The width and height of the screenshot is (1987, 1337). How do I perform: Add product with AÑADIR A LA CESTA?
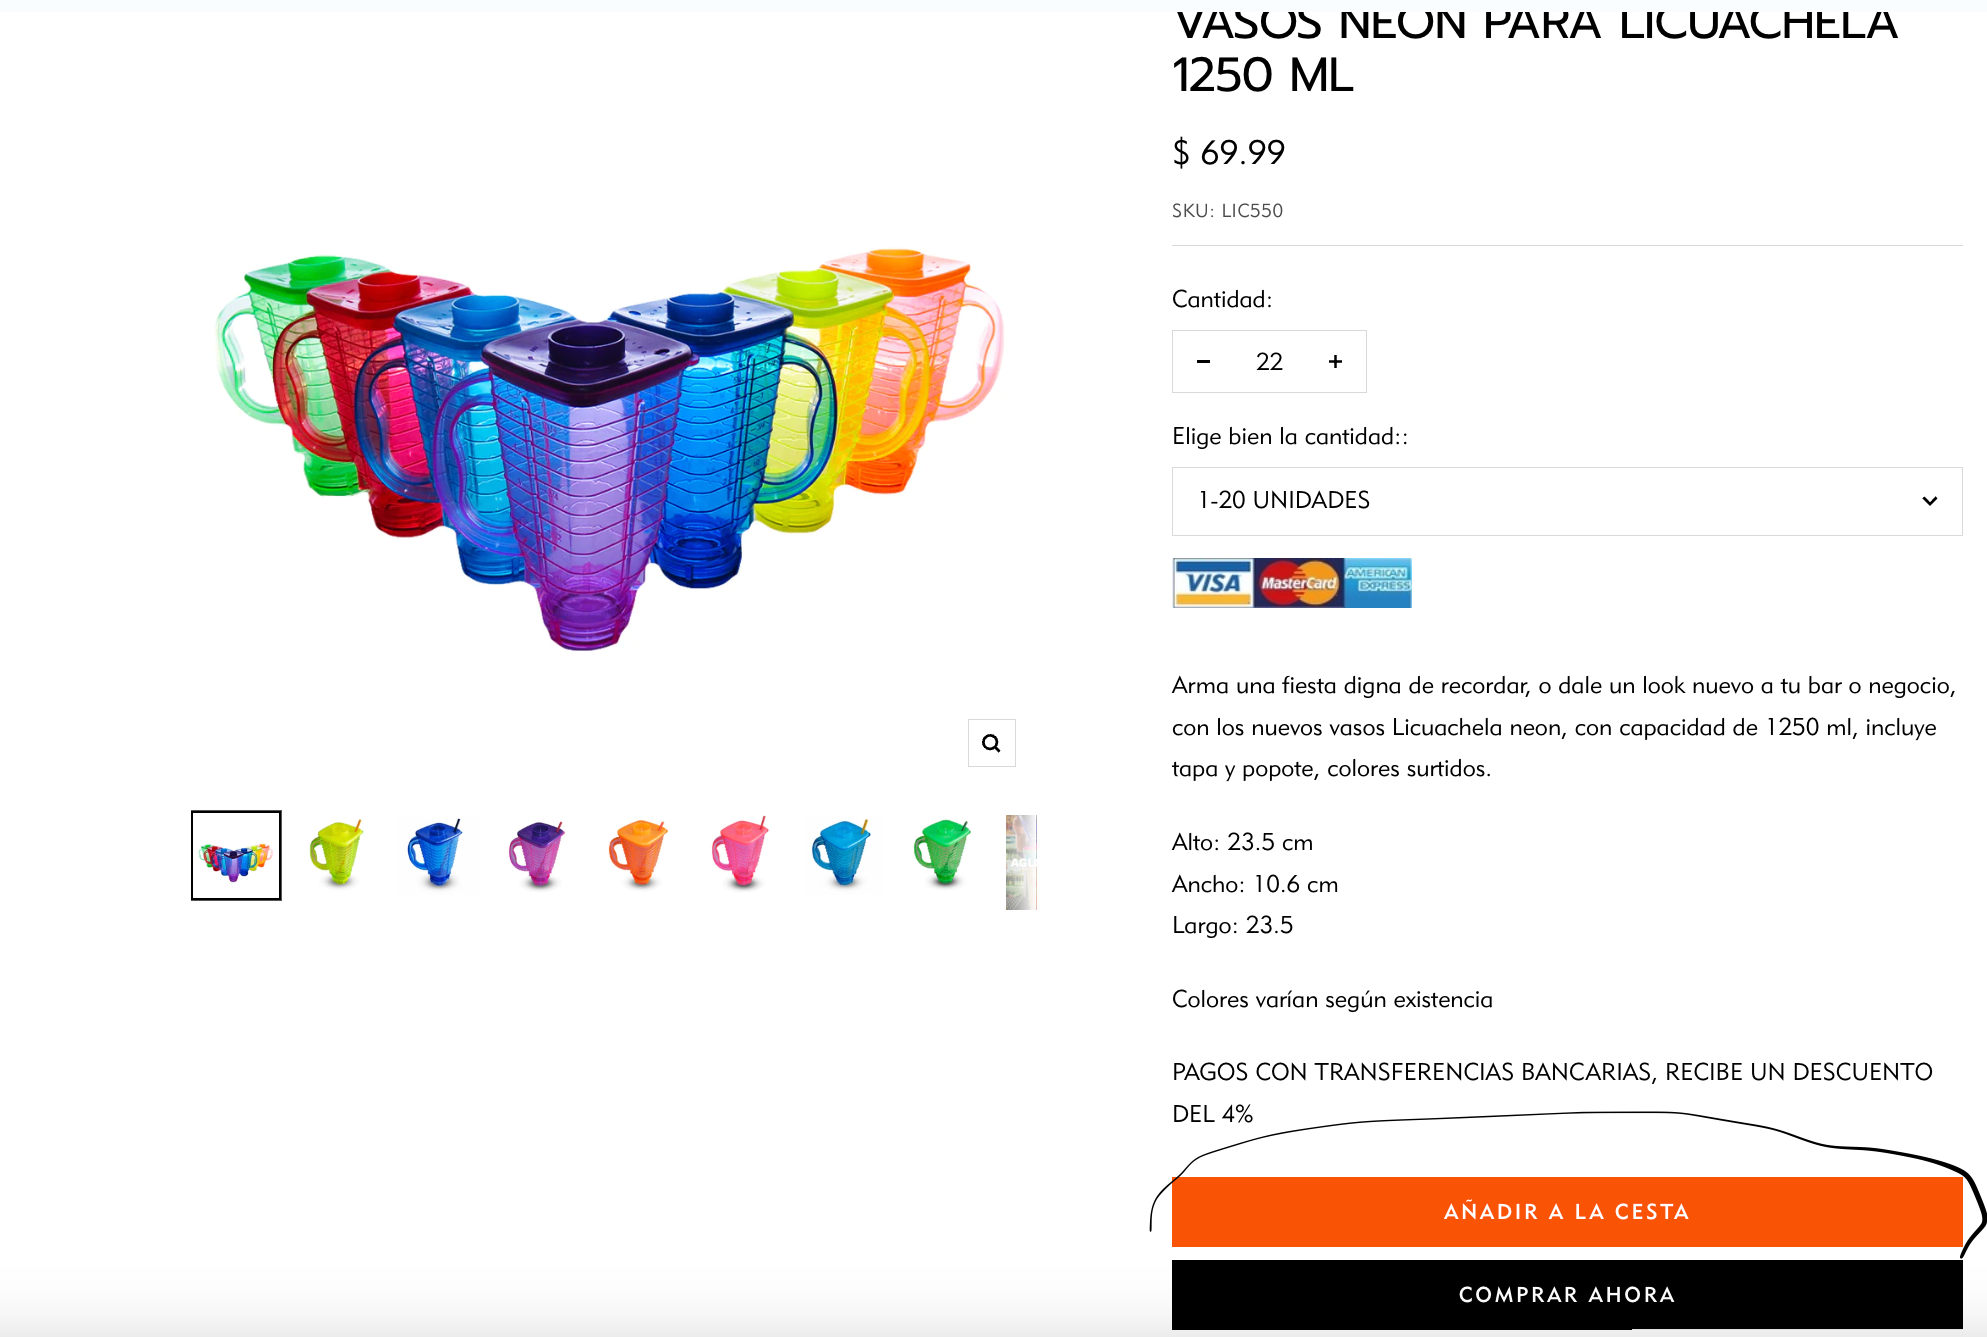[x=1566, y=1212]
